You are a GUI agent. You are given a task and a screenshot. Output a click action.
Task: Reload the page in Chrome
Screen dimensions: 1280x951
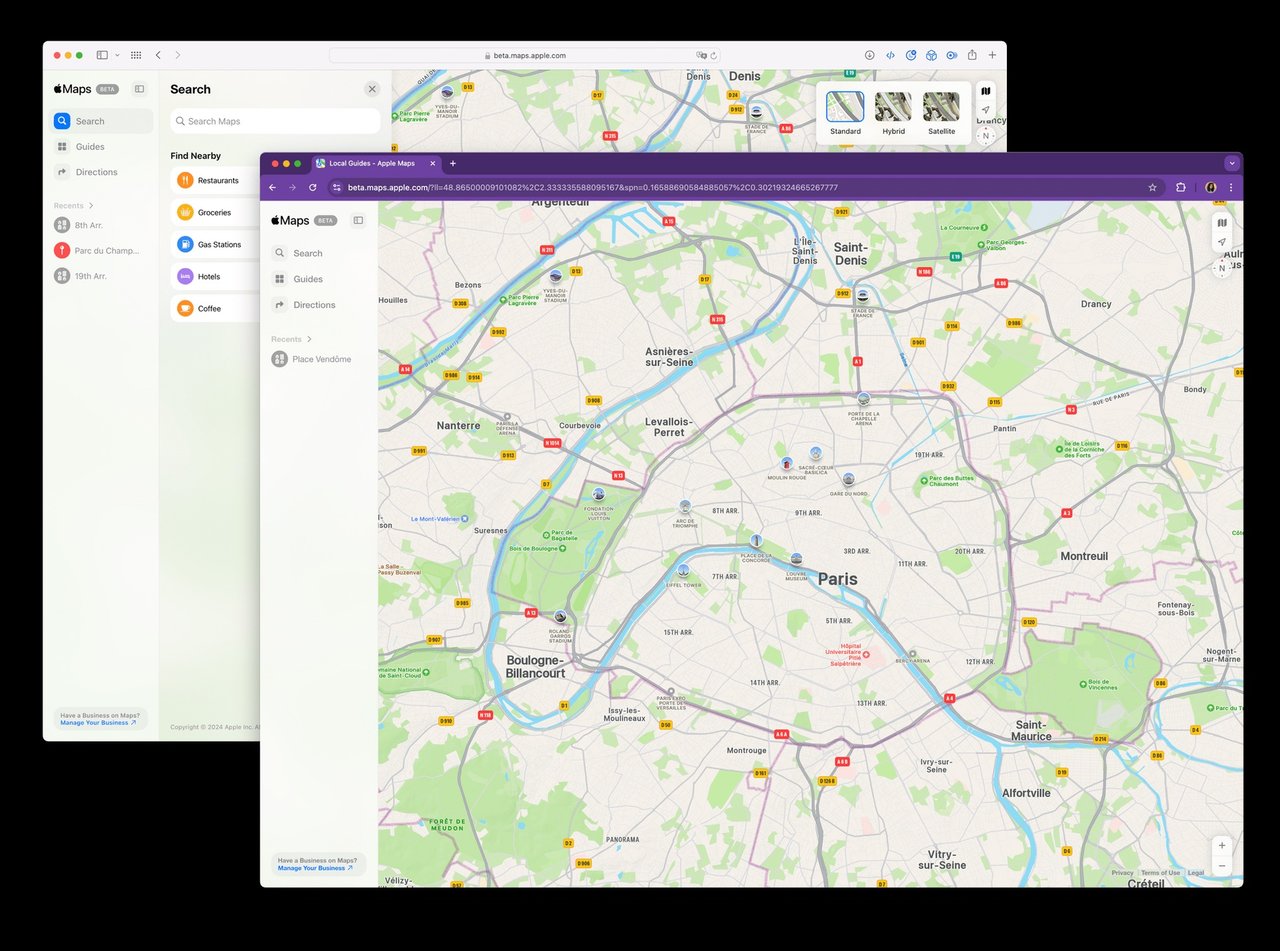[x=313, y=187]
